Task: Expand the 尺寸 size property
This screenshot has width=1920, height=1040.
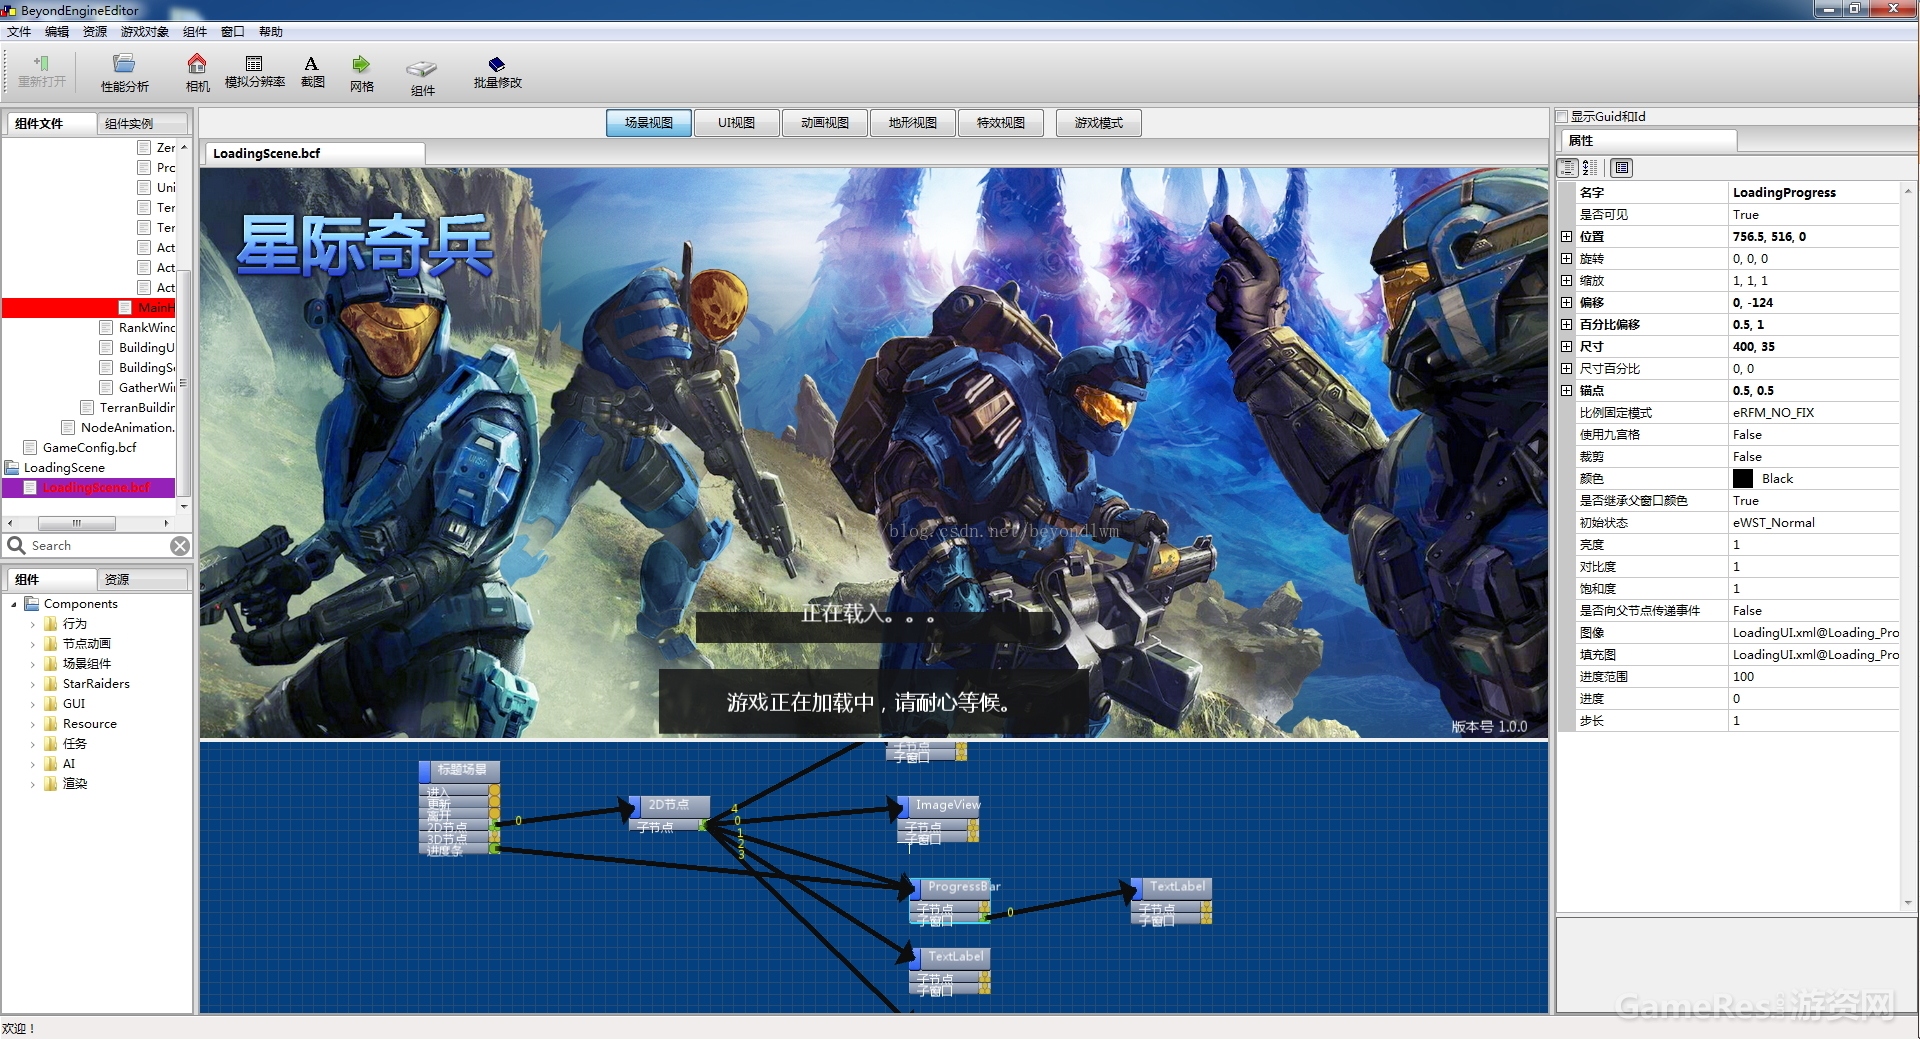Action: 1566,347
